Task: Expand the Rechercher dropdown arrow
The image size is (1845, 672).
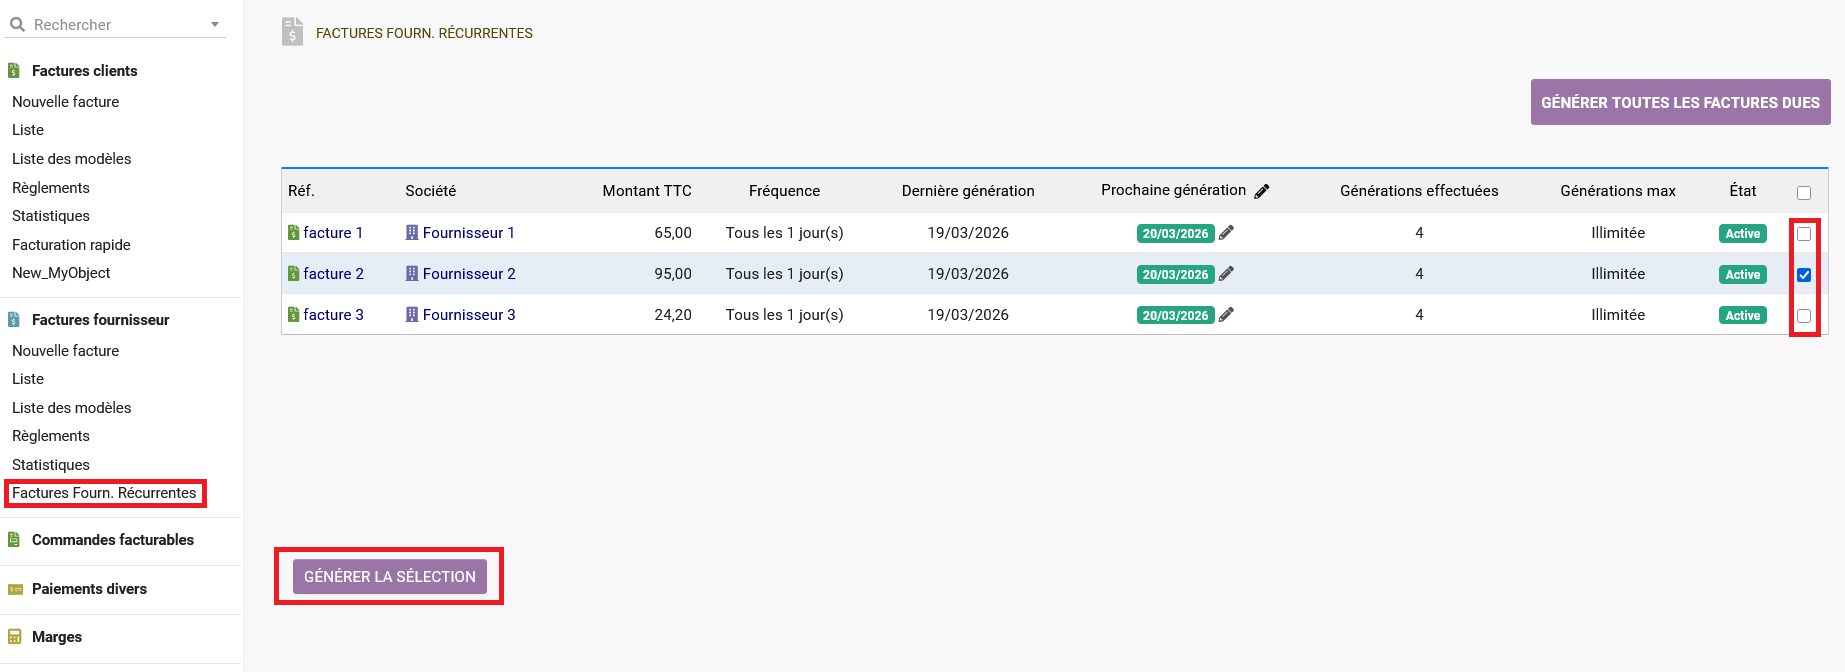Action: [215, 25]
